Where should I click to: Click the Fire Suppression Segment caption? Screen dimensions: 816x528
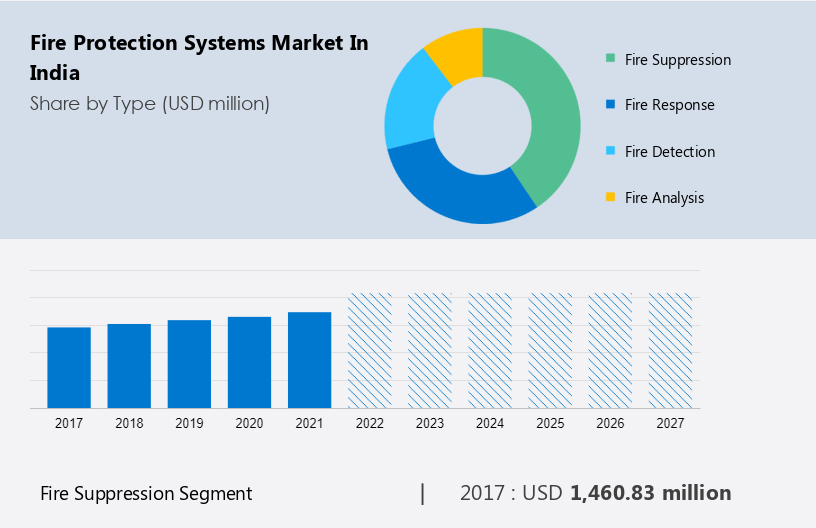pyautogui.click(x=146, y=493)
